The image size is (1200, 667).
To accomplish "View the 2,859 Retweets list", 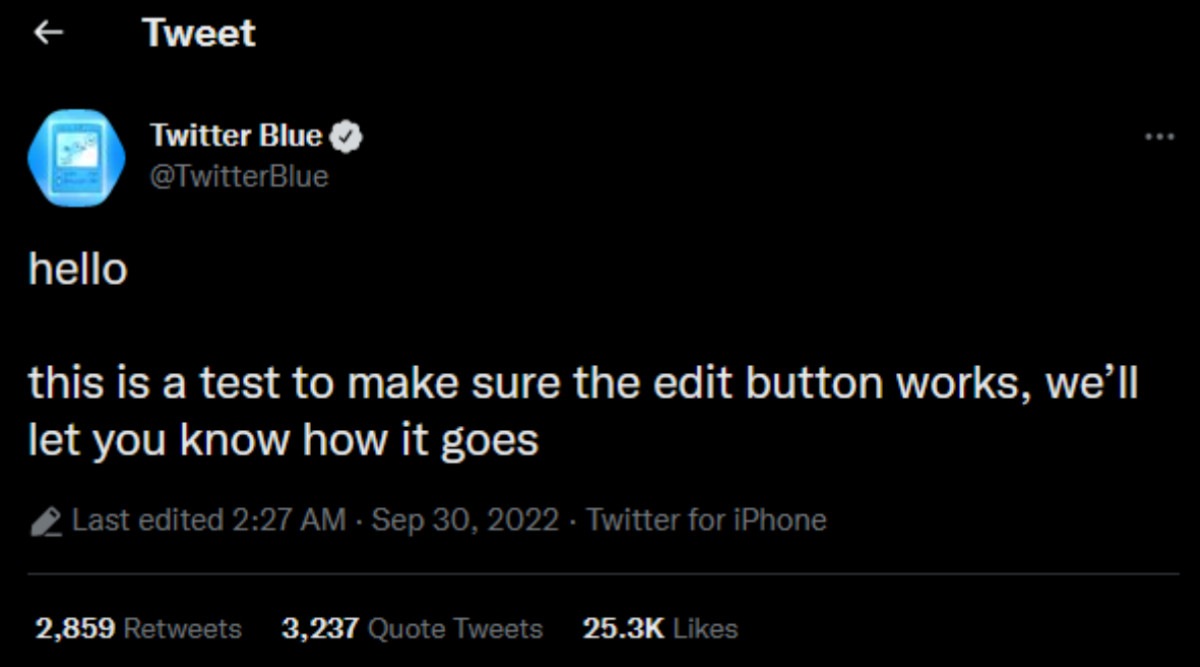I will click(136, 628).
